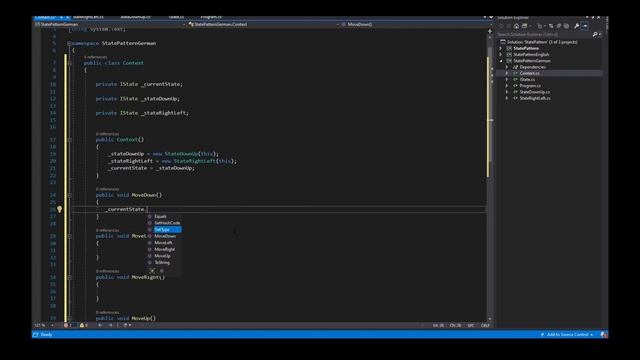Screen dimensions: 640x360
Task: Collapse the MoveDown method outlining marker
Action: tap(70, 196)
